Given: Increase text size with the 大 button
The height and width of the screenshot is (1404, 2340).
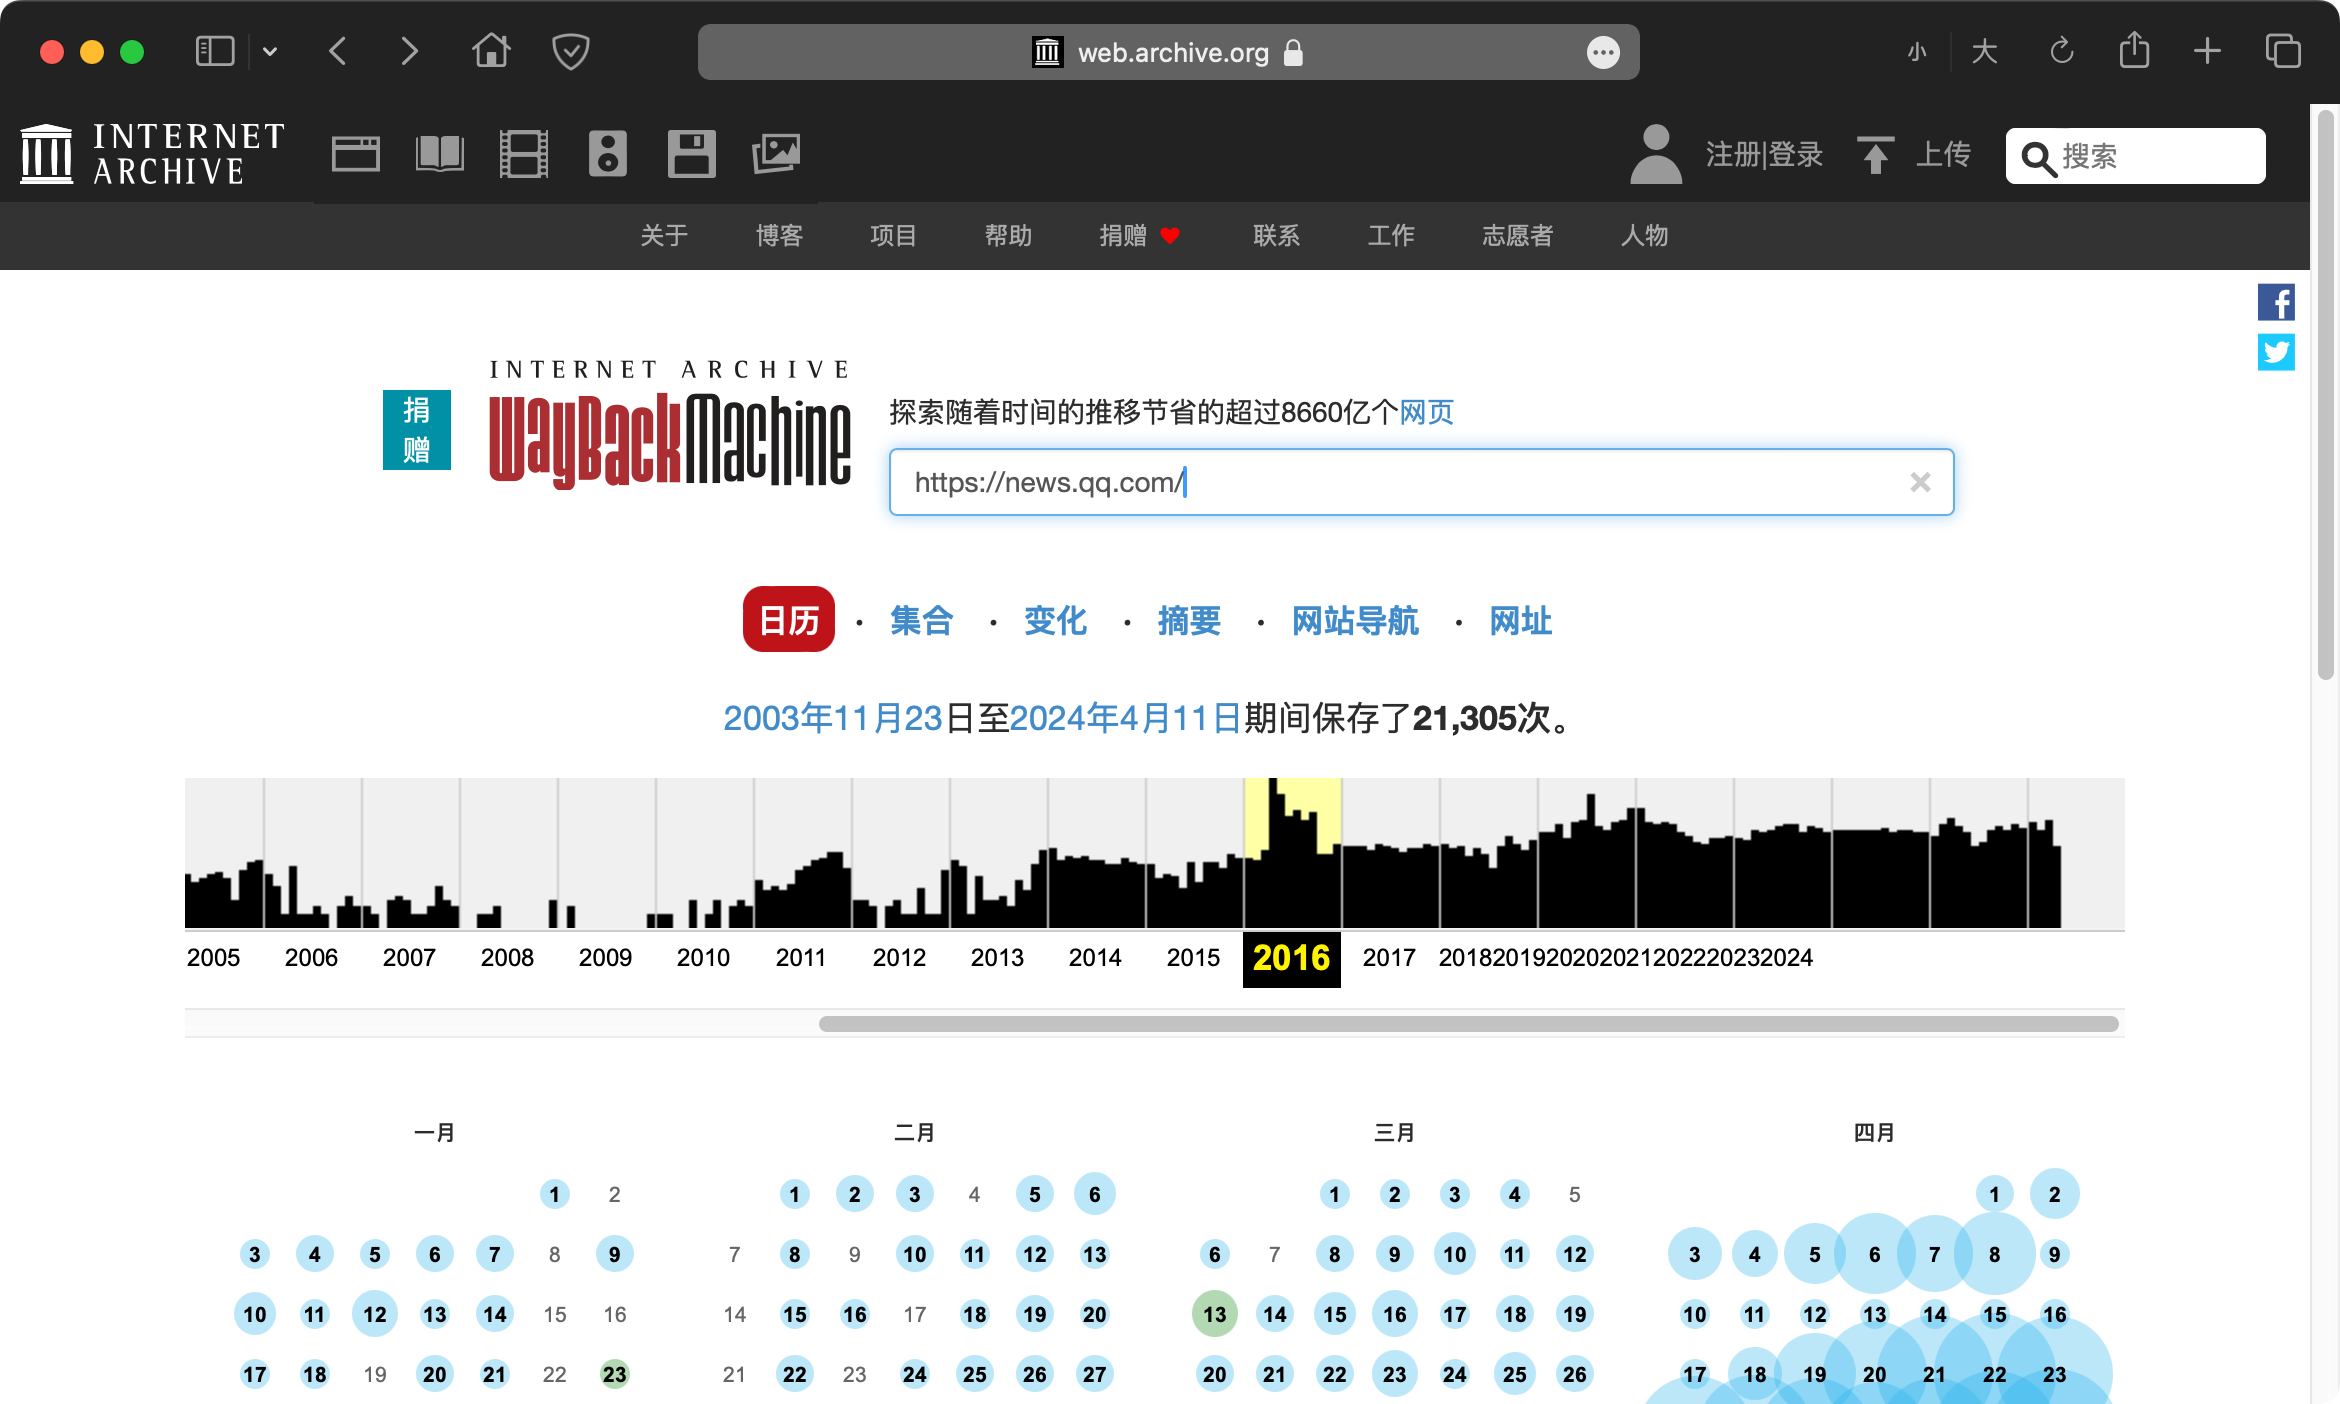Looking at the screenshot, I should [x=1984, y=52].
